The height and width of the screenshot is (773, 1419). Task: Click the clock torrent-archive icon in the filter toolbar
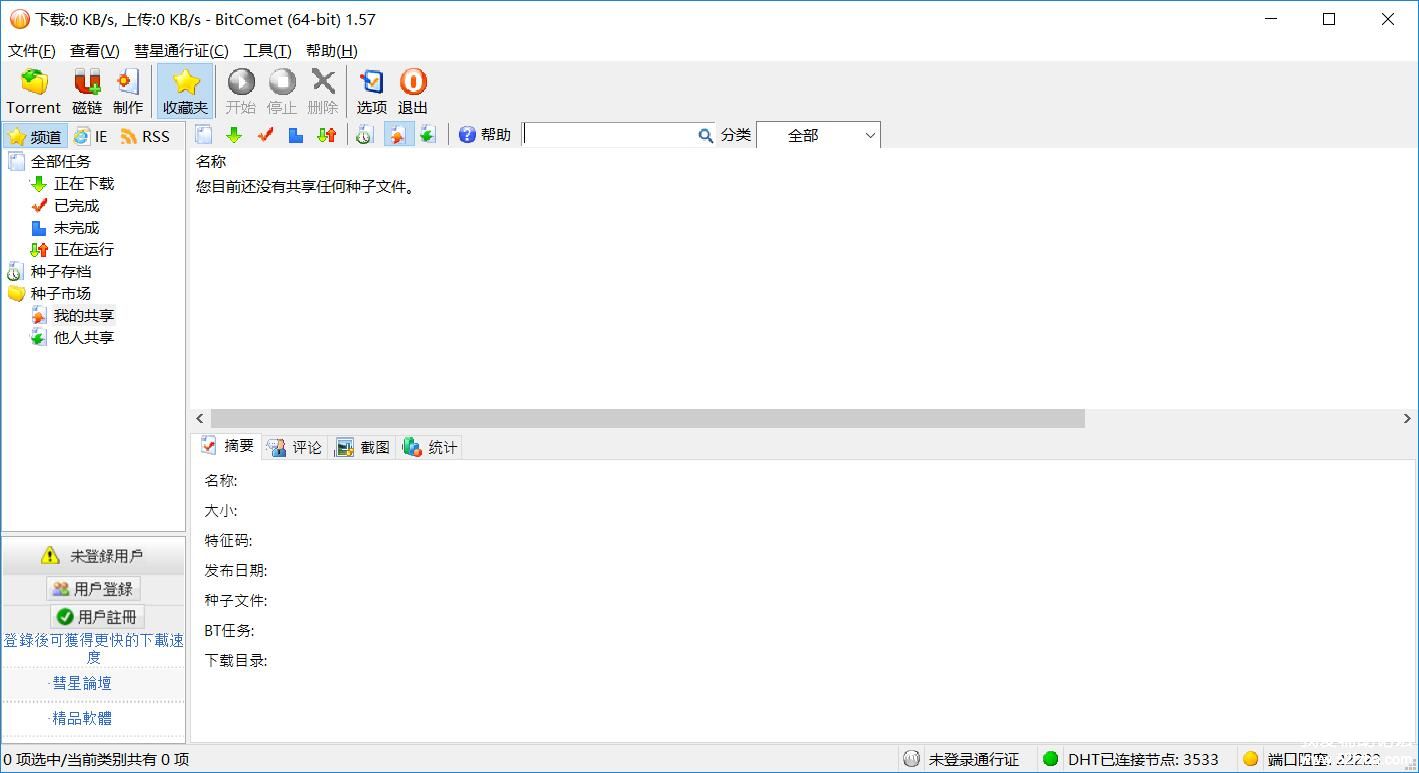point(364,135)
